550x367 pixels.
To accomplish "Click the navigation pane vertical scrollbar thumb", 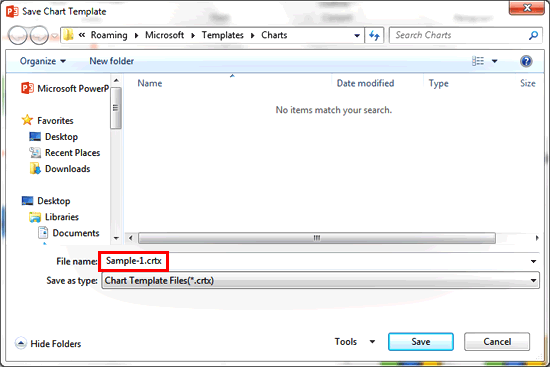I will point(116,108).
